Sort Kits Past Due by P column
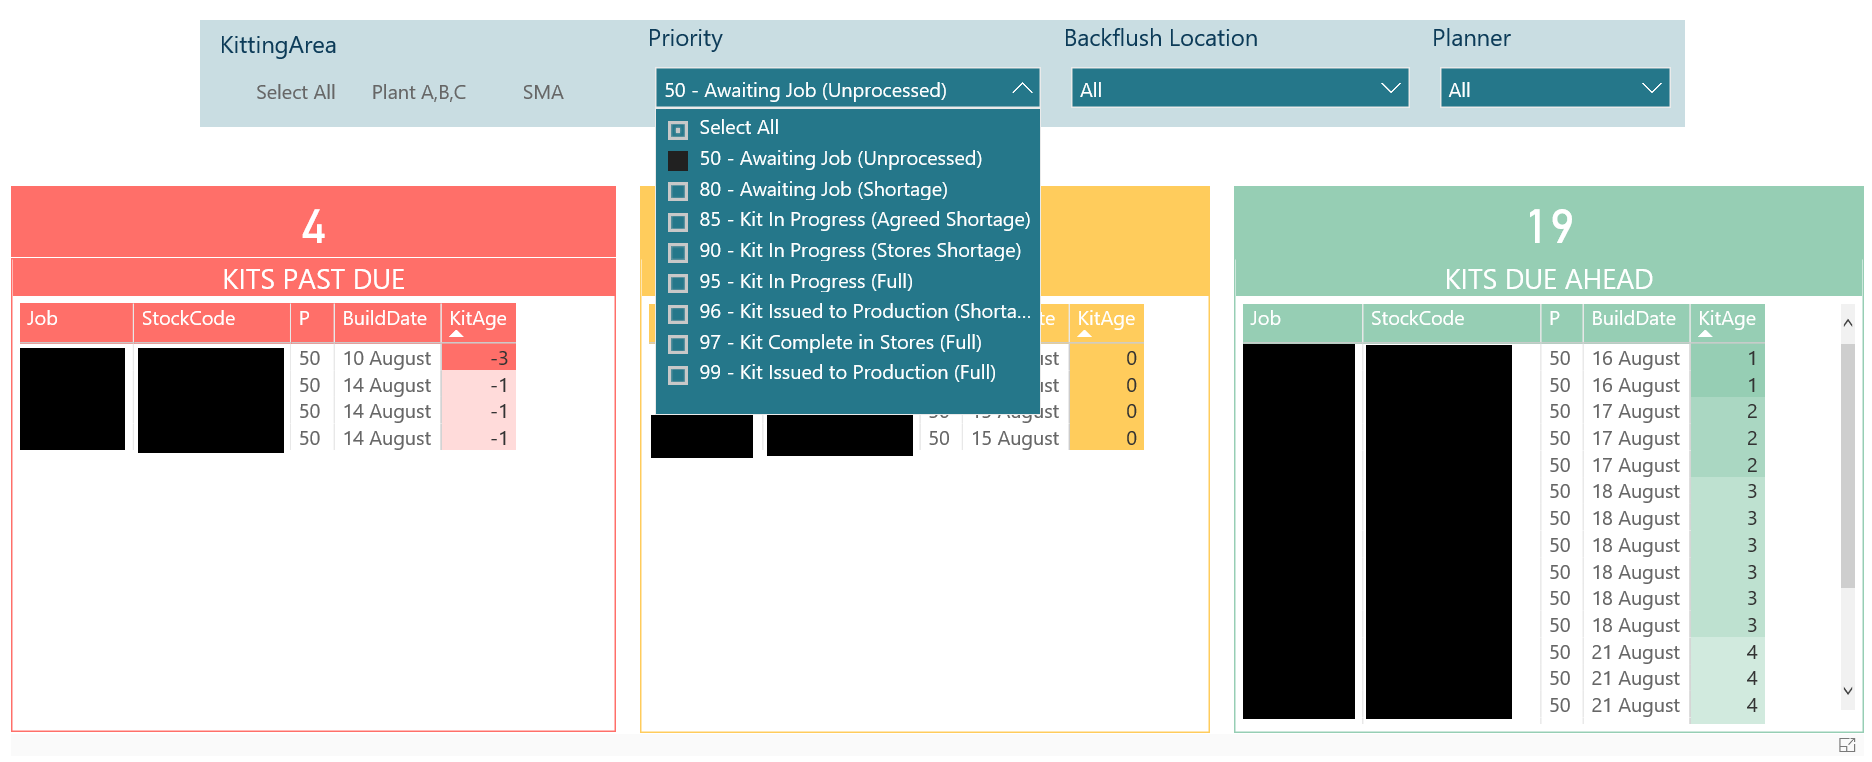Viewport: 1872px width, 762px height. tap(312, 322)
